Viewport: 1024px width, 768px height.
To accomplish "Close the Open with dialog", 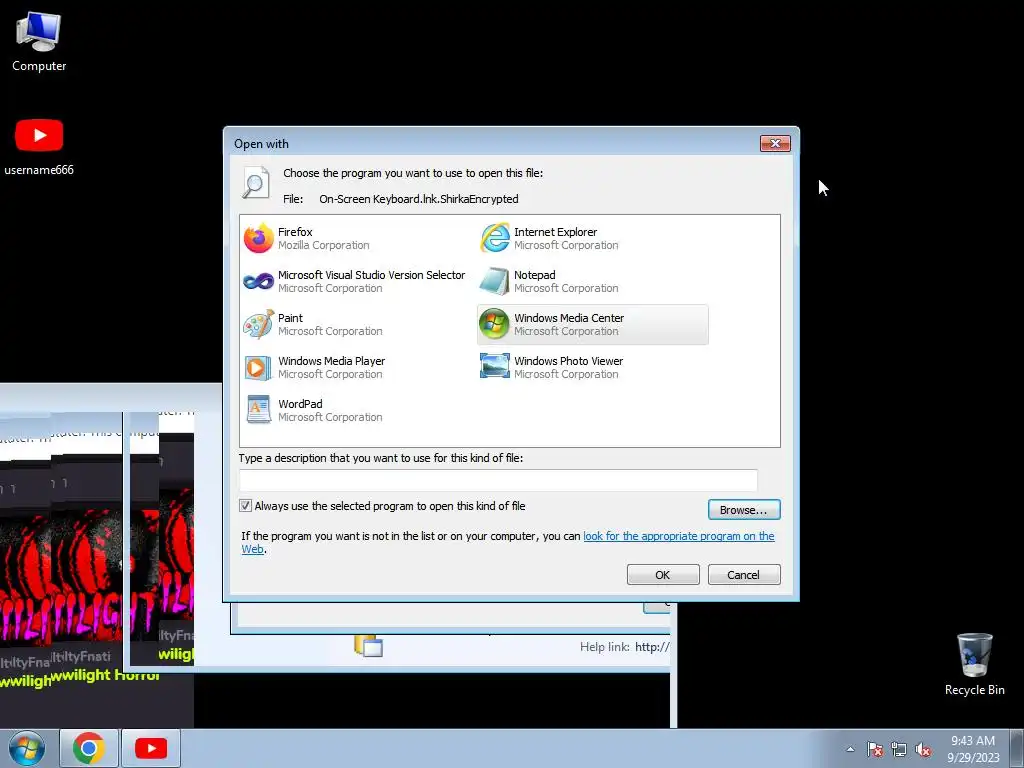I will pos(775,143).
